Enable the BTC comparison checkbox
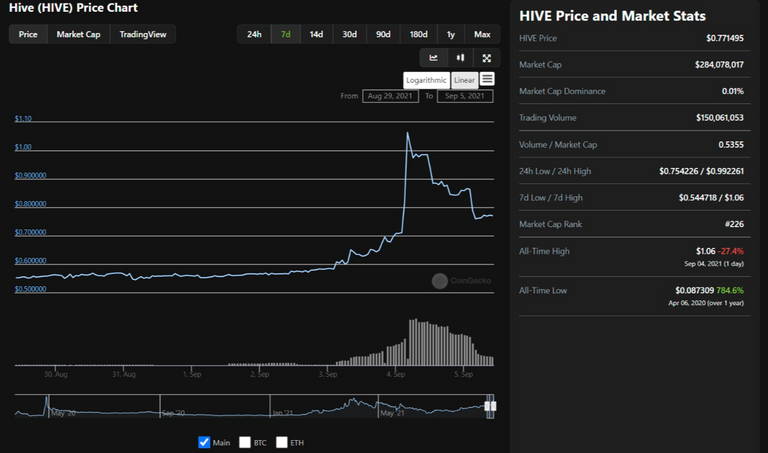The width and height of the screenshot is (768, 453). [x=245, y=442]
